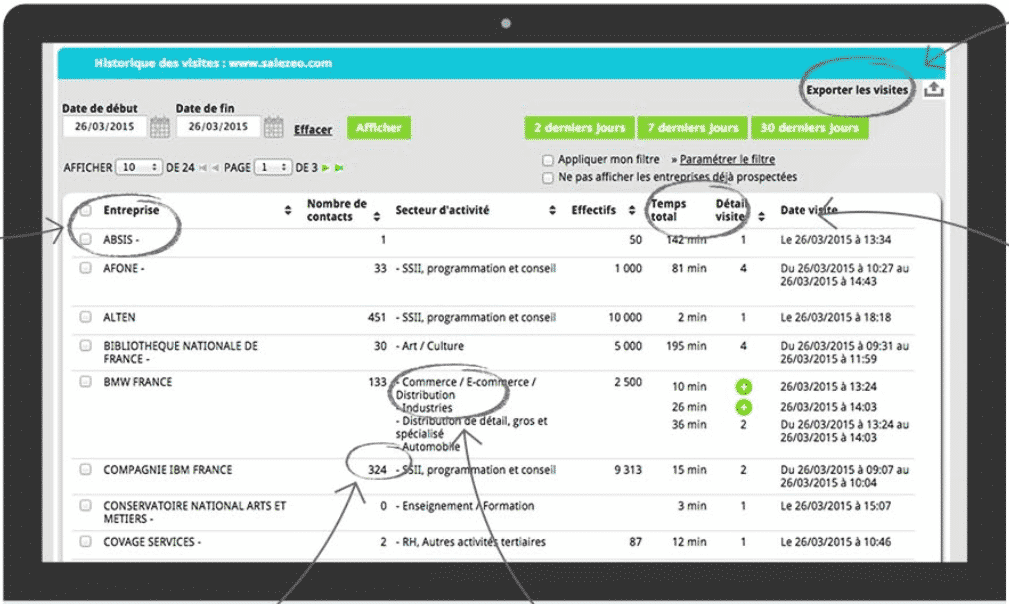Select the COVAGE SERVICES row checkbox
1009x604 pixels.
coord(86,541)
